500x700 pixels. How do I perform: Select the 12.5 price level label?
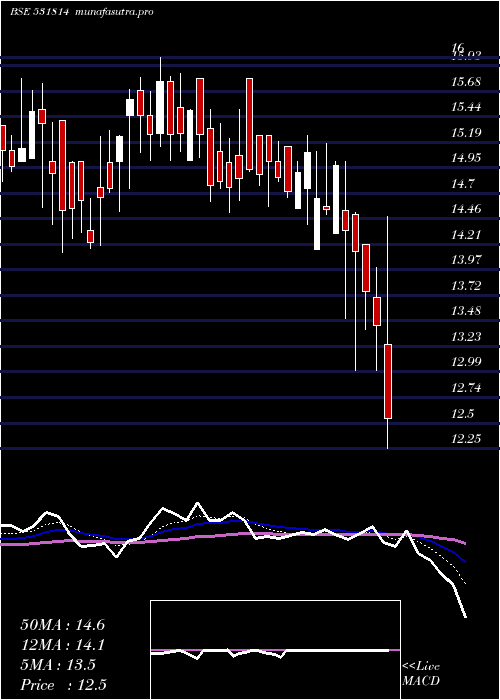tap(462, 414)
